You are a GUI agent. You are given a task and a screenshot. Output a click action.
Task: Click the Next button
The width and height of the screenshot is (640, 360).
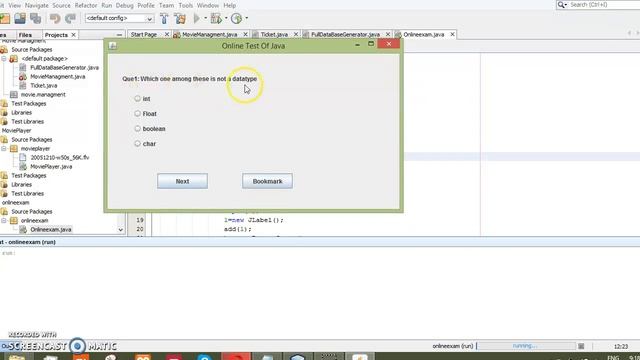182,181
